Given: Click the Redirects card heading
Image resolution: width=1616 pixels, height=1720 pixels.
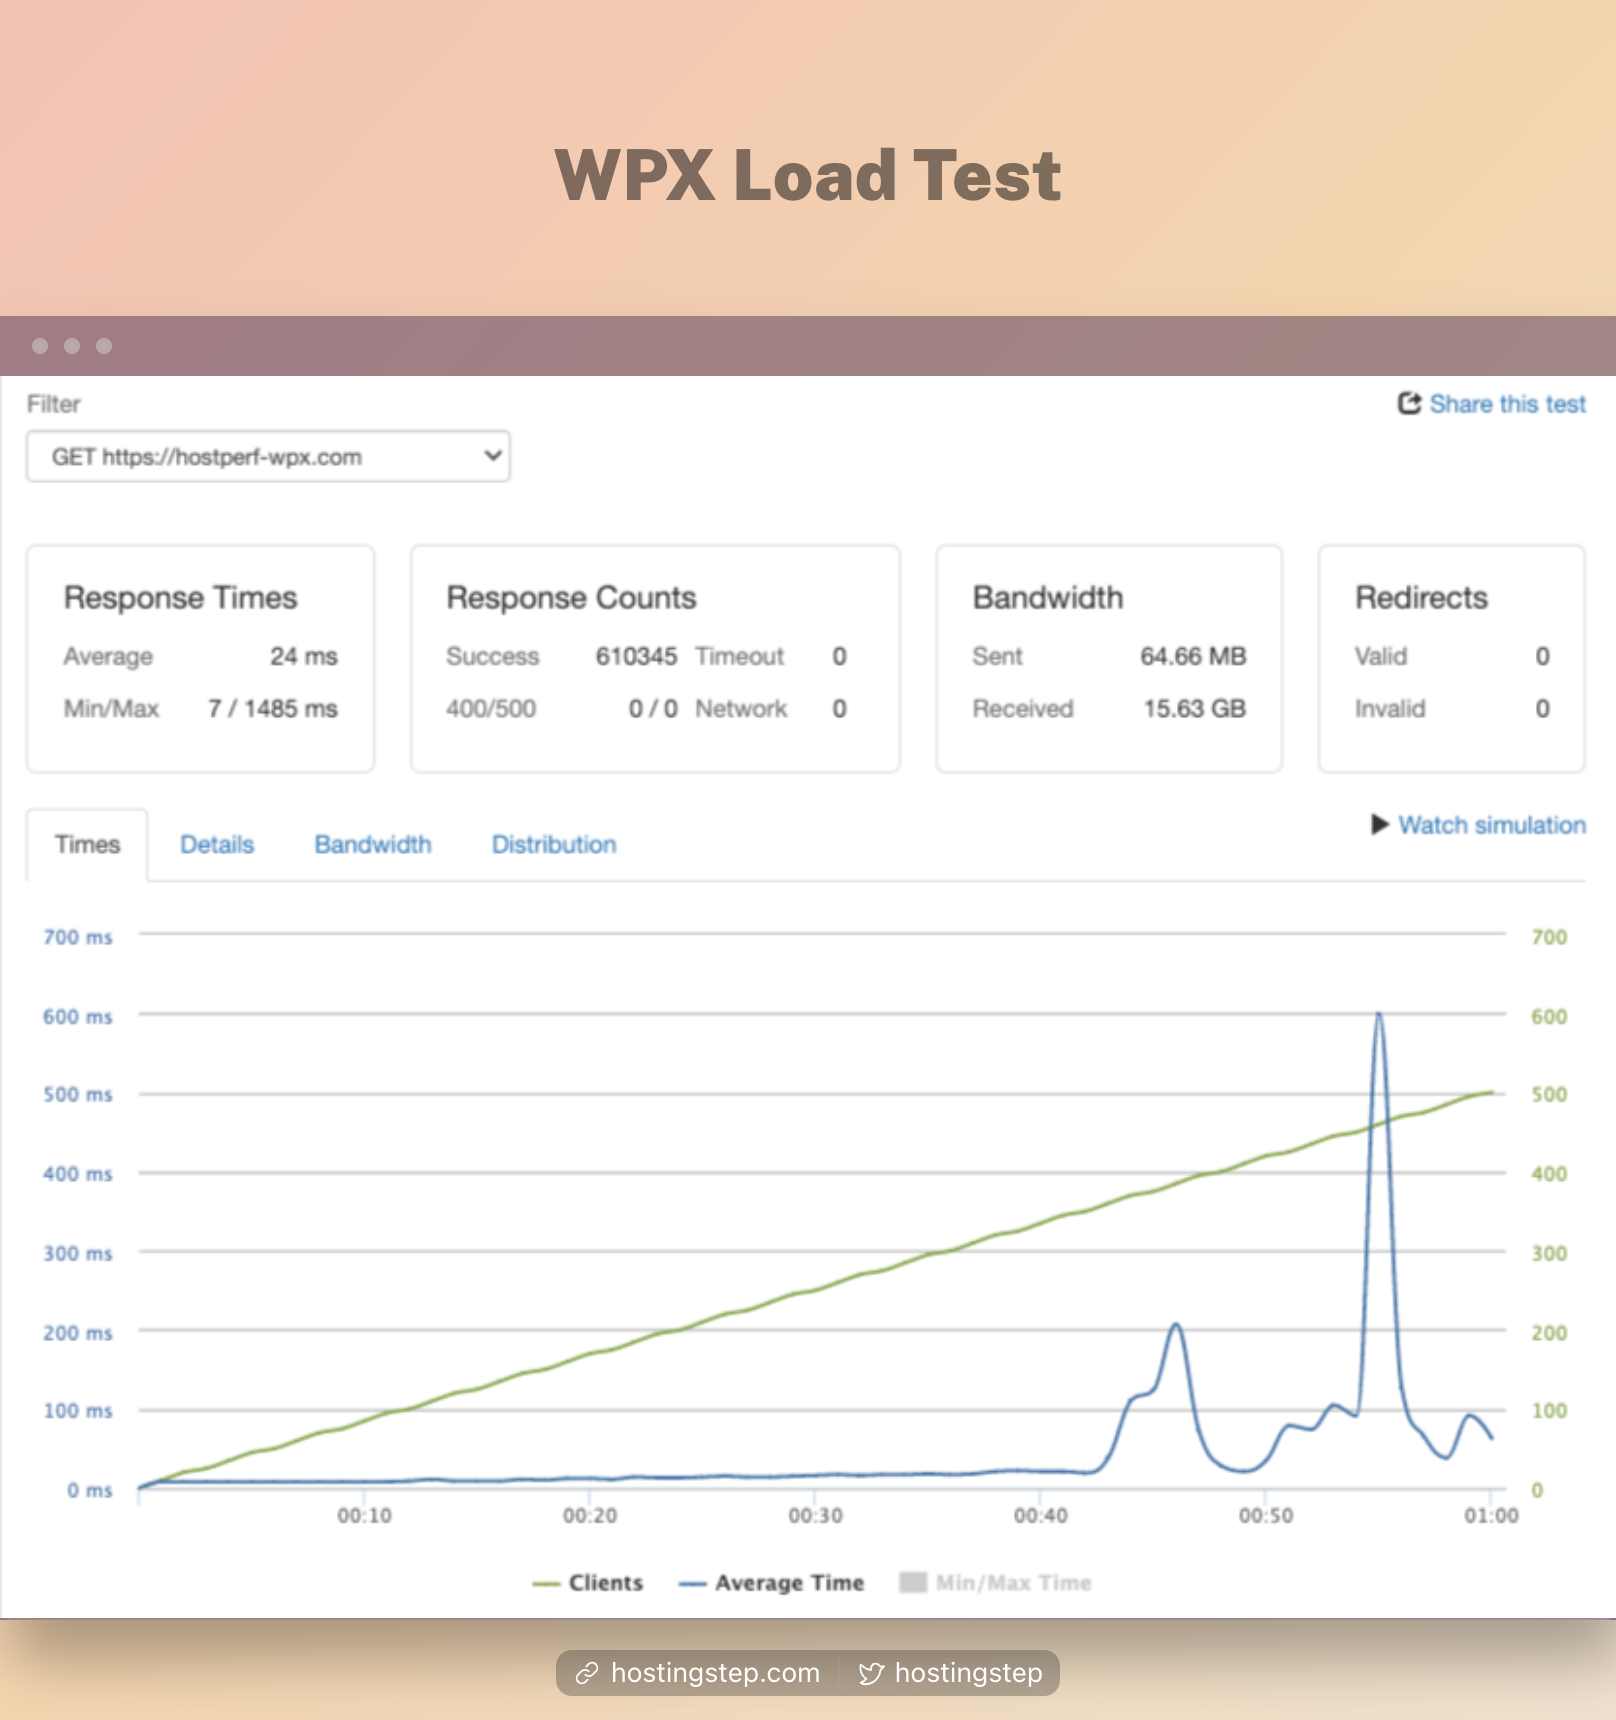Looking at the screenshot, I should (1421, 597).
